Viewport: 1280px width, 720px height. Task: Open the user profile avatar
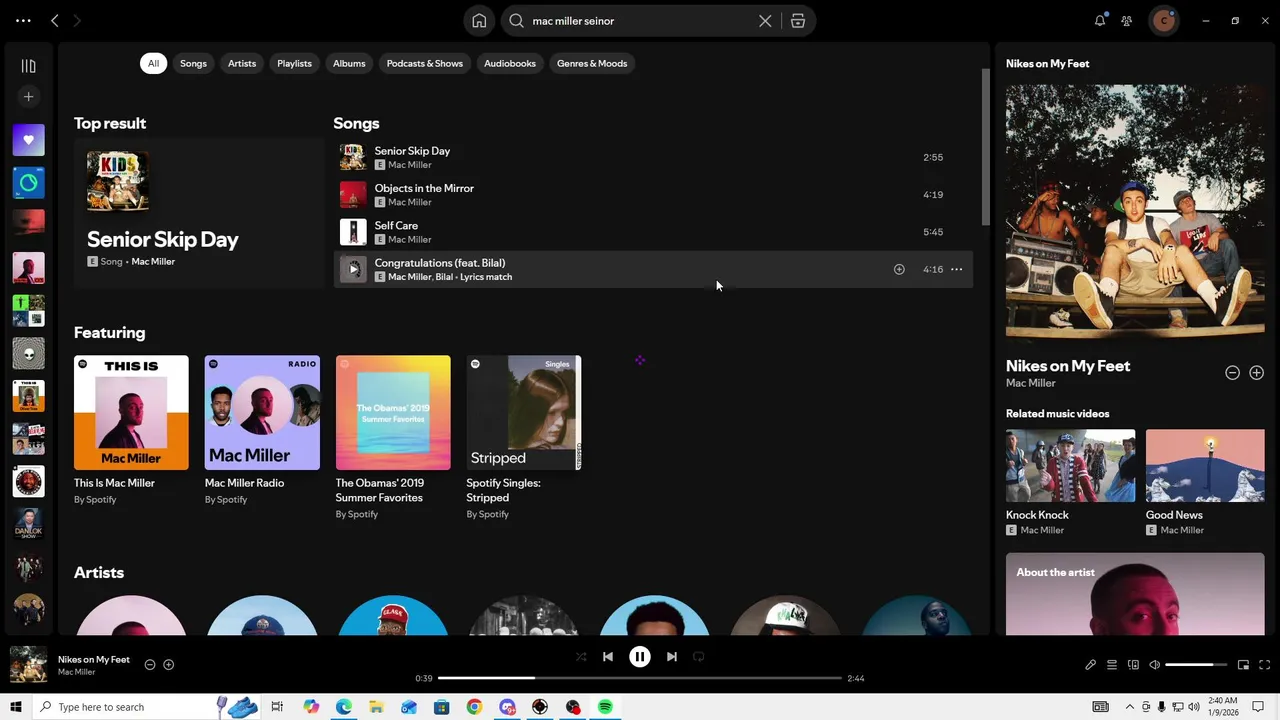[x=1163, y=20]
